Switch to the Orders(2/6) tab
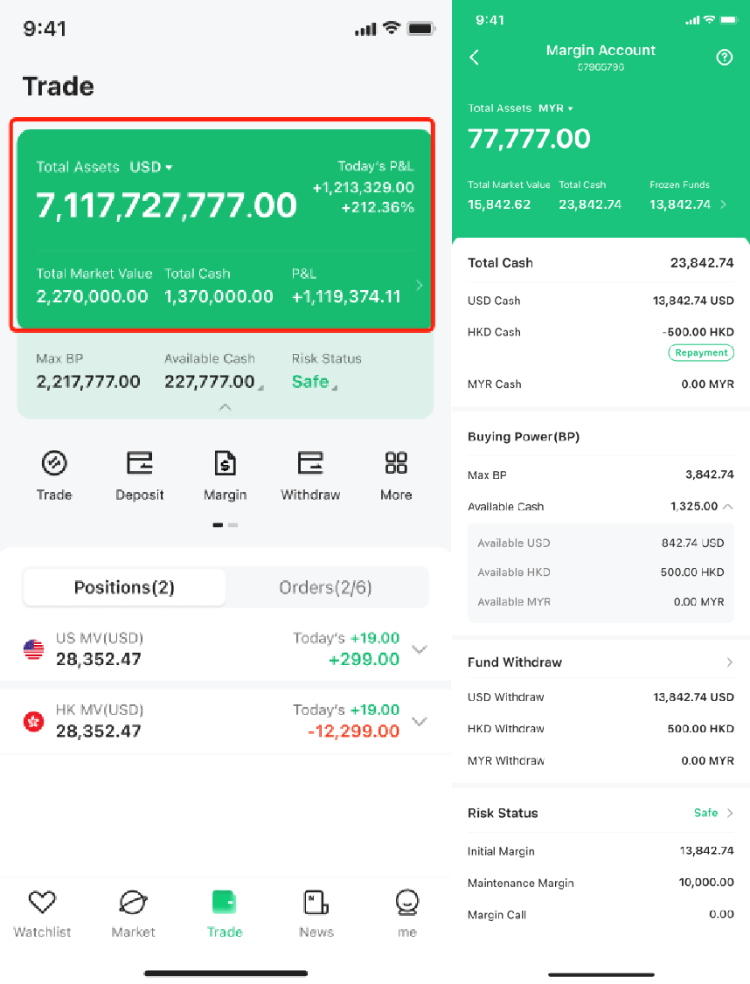Viewport: 750px width, 984px height. 326,587
